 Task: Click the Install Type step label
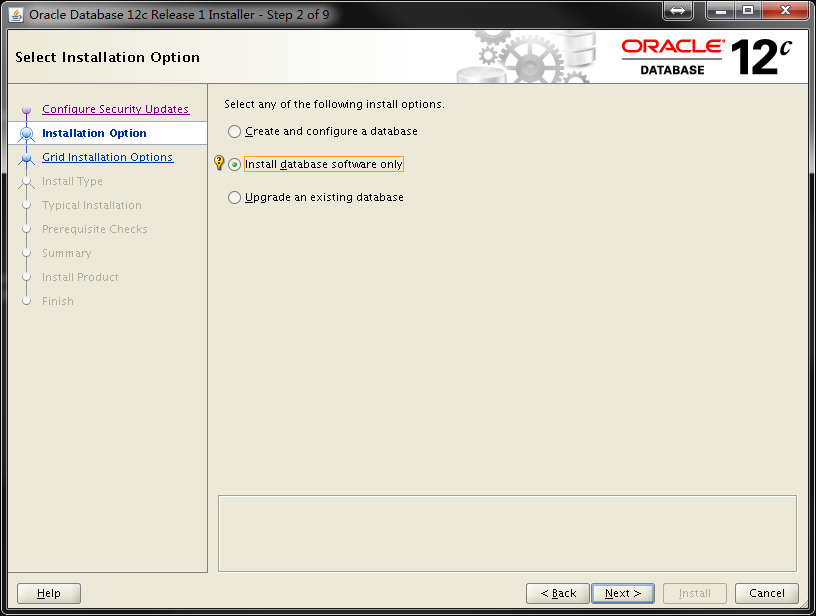72,181
